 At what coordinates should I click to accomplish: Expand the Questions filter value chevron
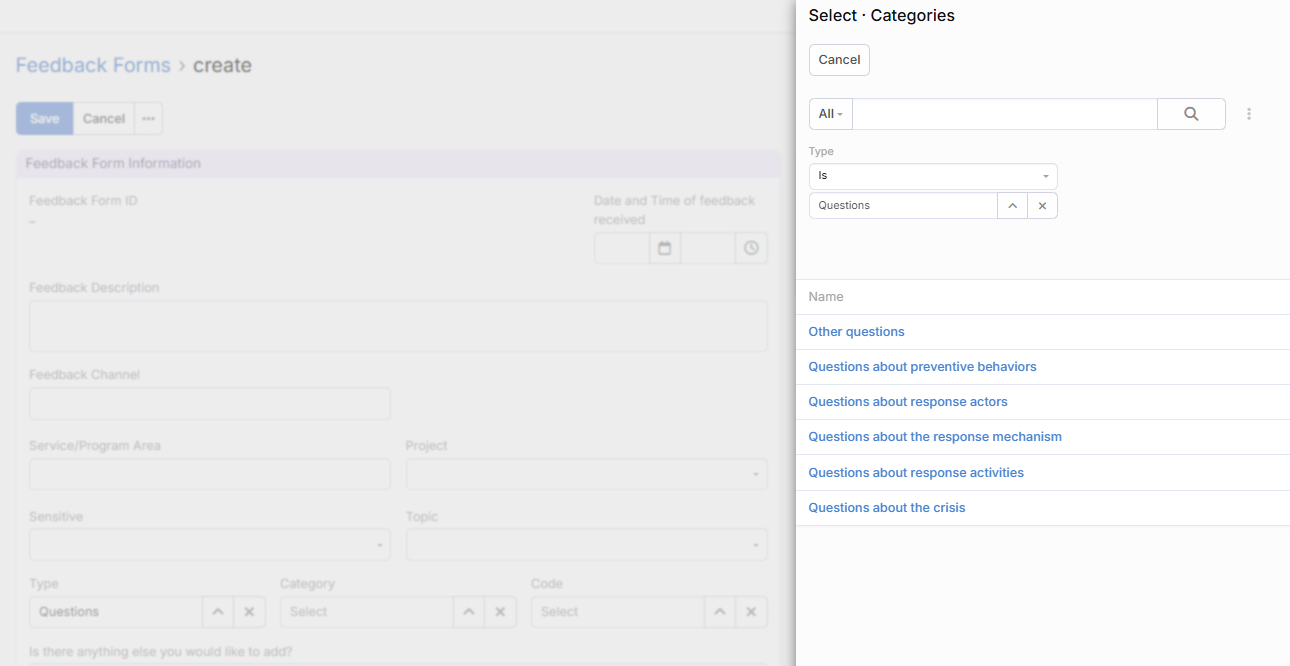[x=1012, y=206]
